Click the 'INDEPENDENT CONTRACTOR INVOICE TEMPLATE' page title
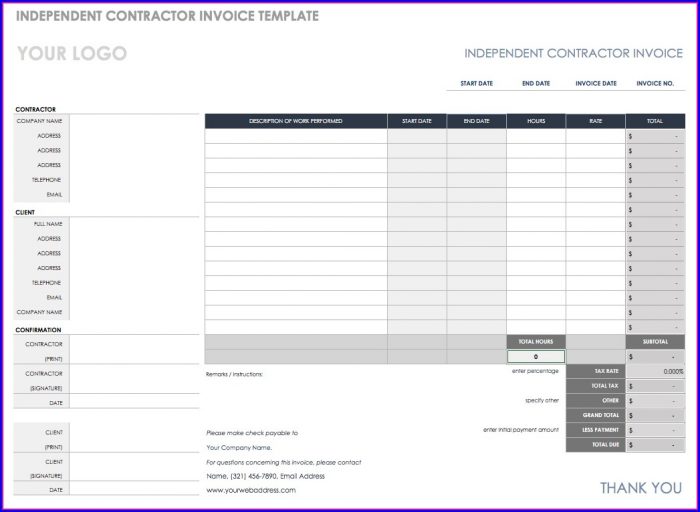Viewport: 700px width, 512px height. pyautogui.click(x=167, y=16)
